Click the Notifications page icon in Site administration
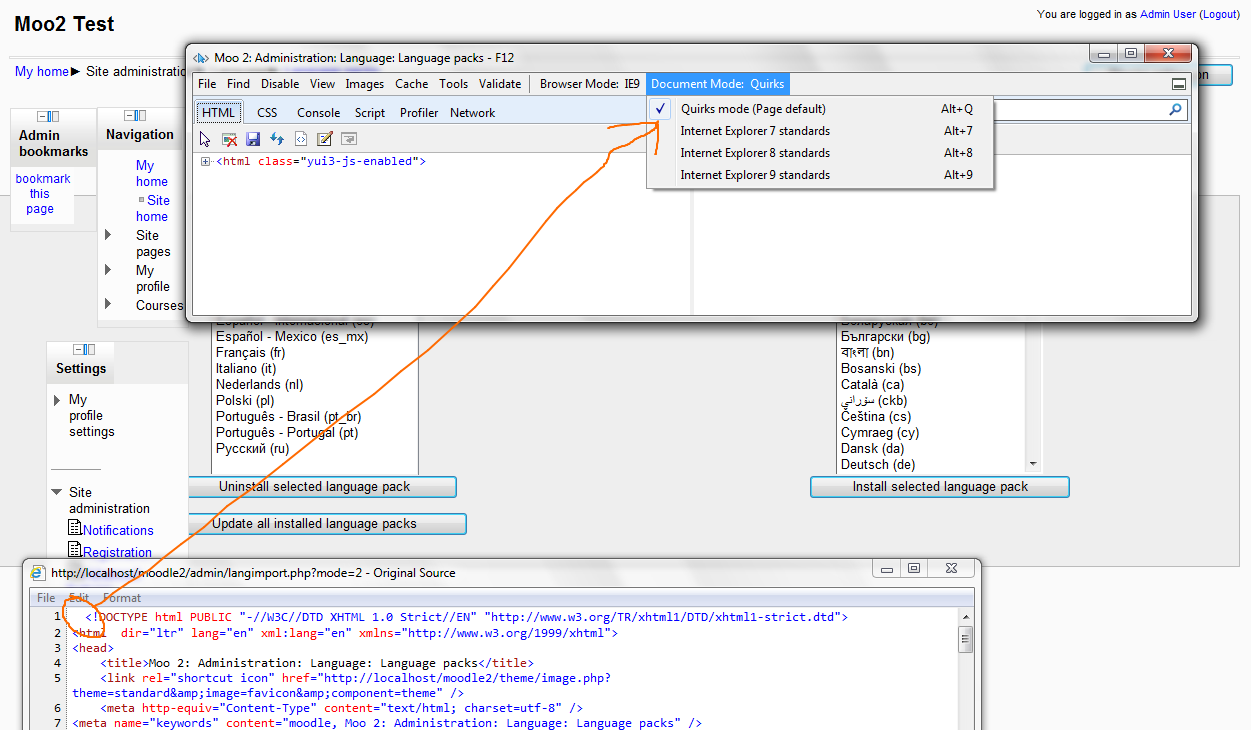This screenshot has width=1251, height=730. click(75, 528)
